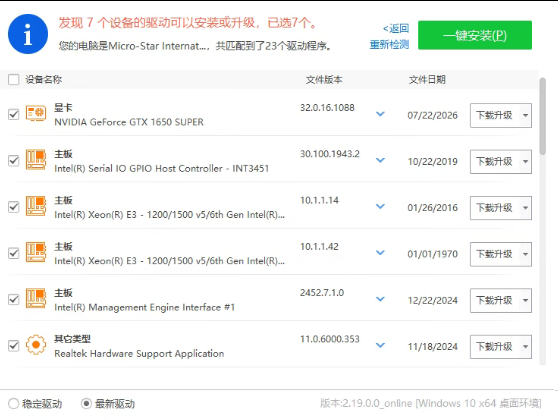Click Realtek Hardware Support Application text
This screenshot has height=420, width=558.
(139, 353)
